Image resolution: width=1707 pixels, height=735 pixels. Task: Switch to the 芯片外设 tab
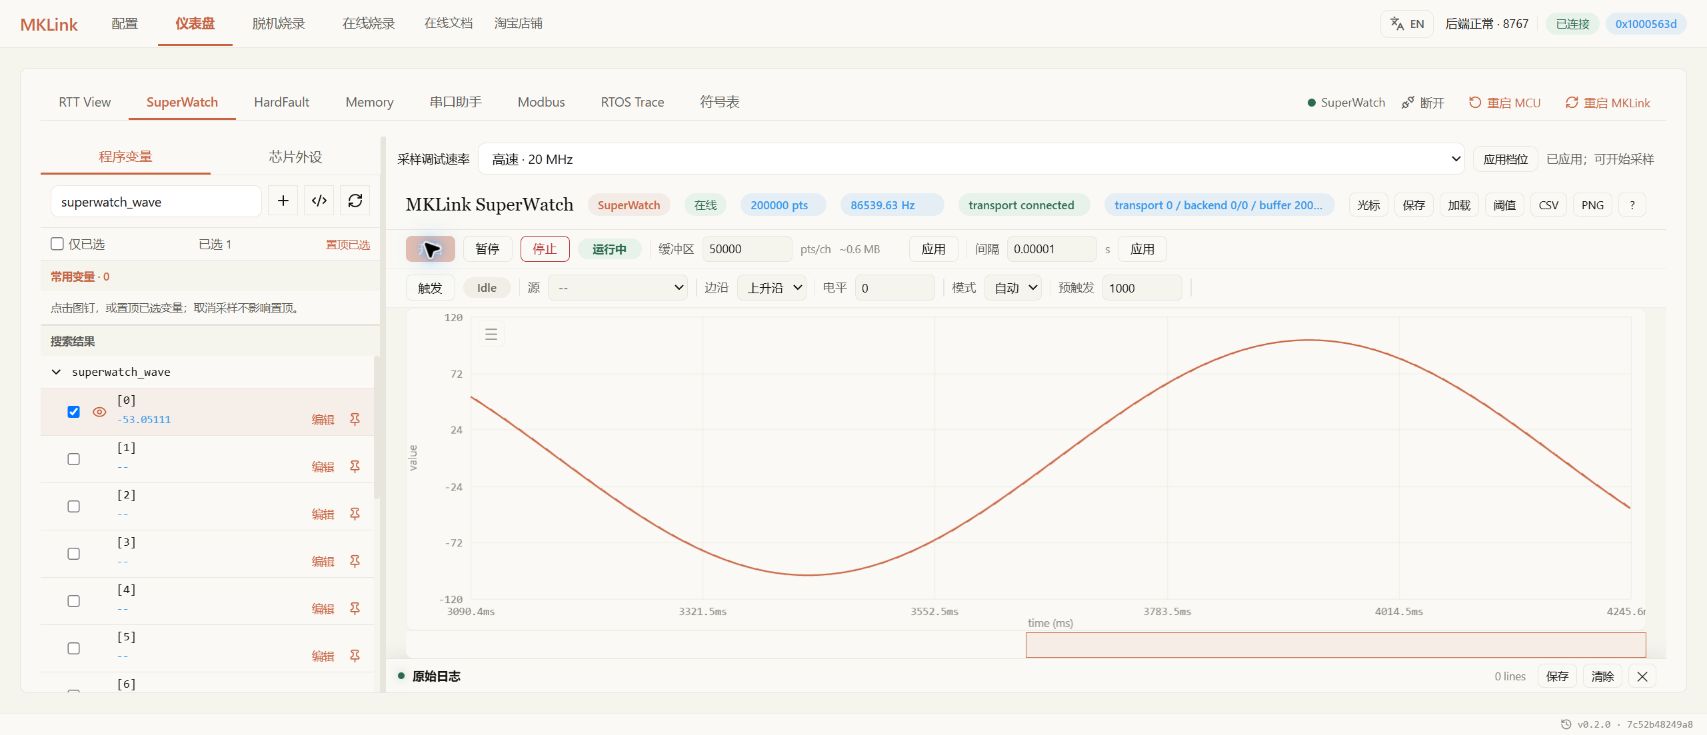tap(295, 157)
